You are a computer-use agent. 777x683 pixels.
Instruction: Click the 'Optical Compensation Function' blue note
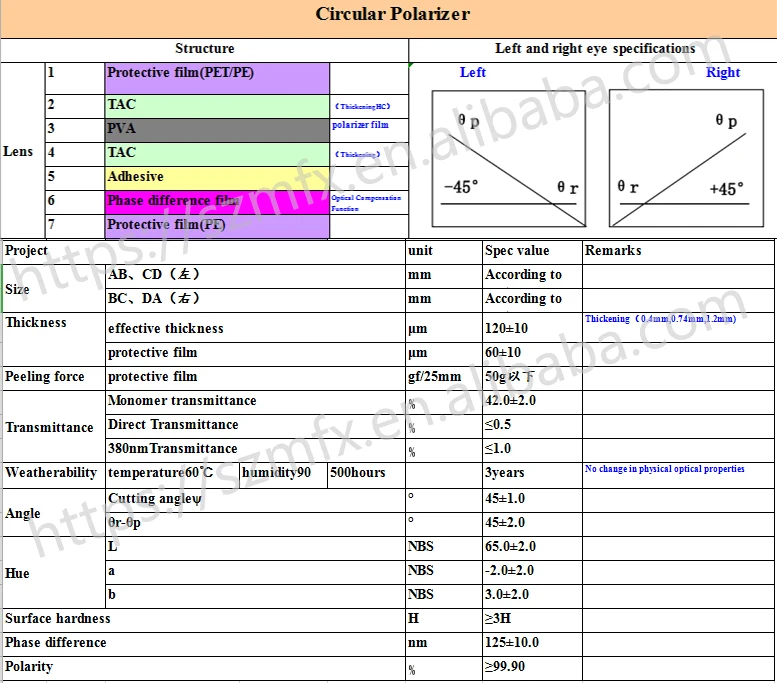click(x=366, y=203)
